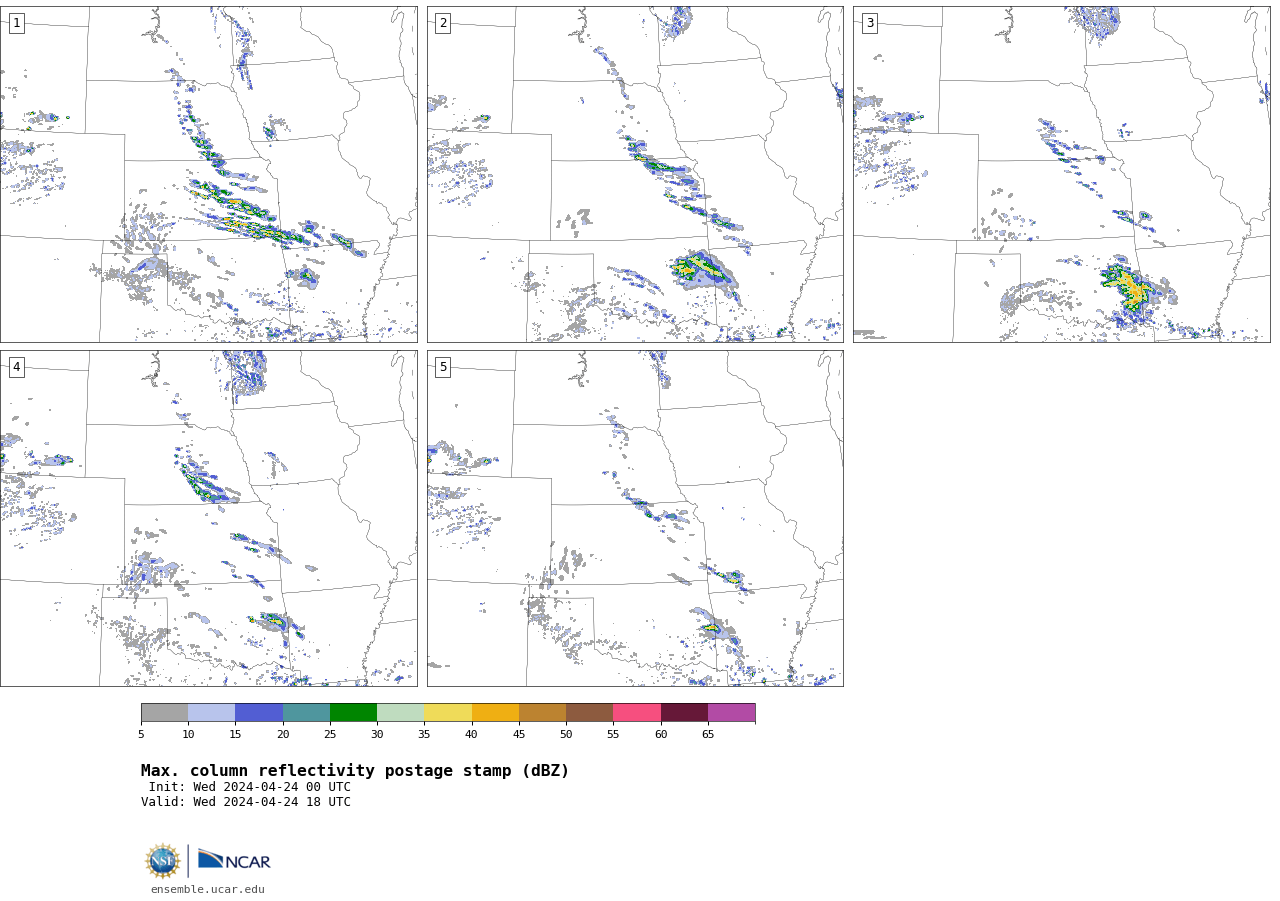Click the 50 tick label on colorbar

tap(566, 735)
